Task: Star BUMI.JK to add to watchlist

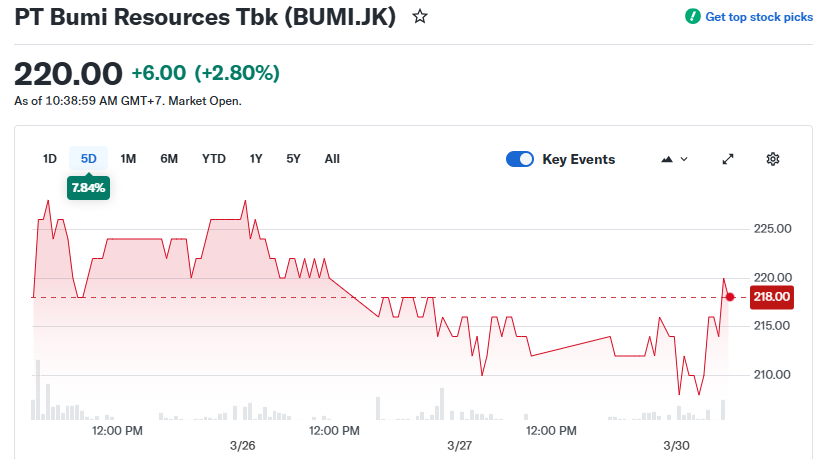Action: 420,17
